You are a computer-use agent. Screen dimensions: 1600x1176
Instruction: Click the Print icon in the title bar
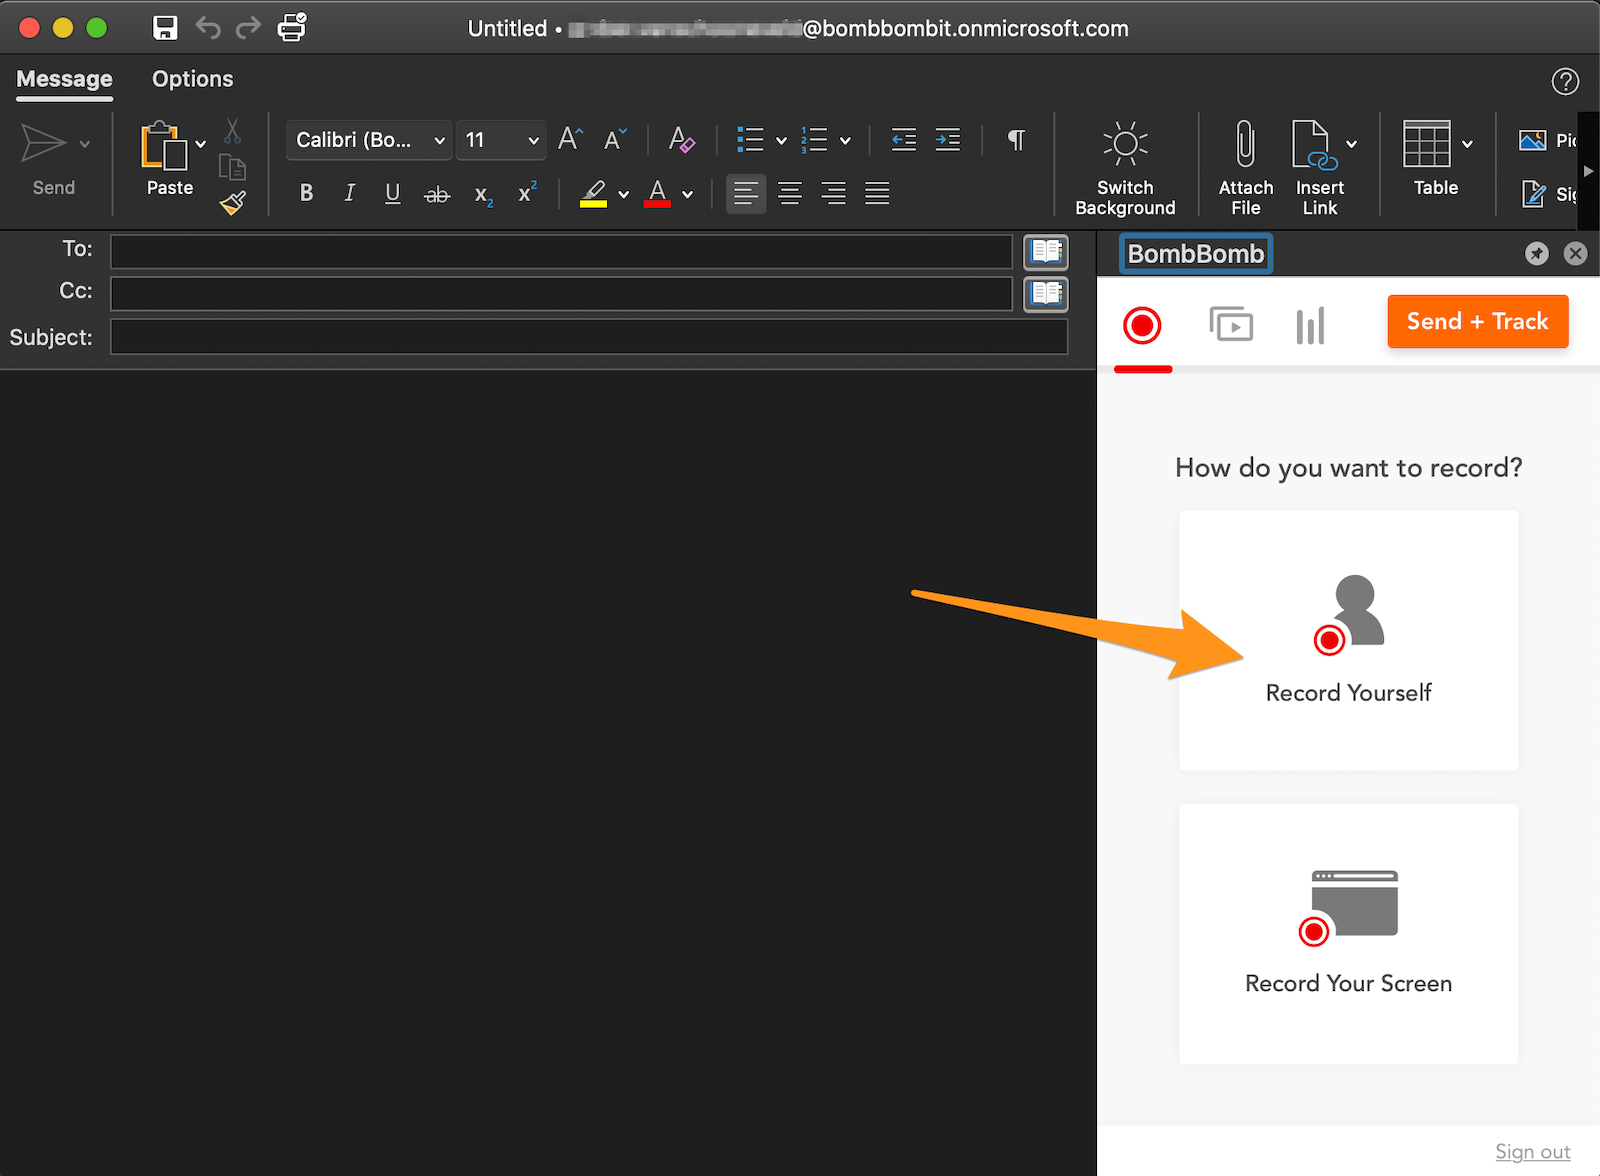point(292,27)
